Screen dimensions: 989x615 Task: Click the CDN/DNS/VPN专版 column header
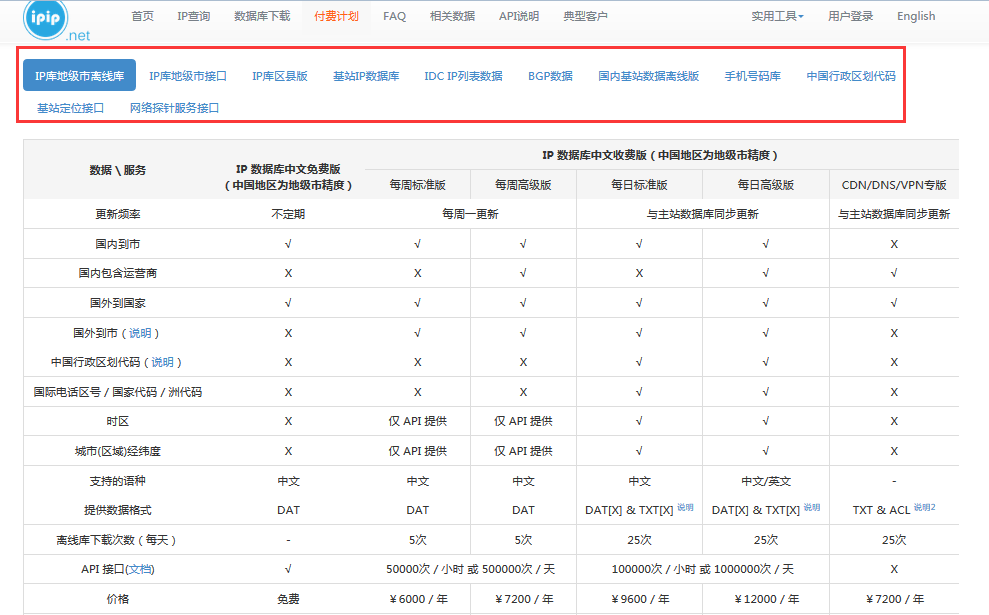tap(894, 185)
